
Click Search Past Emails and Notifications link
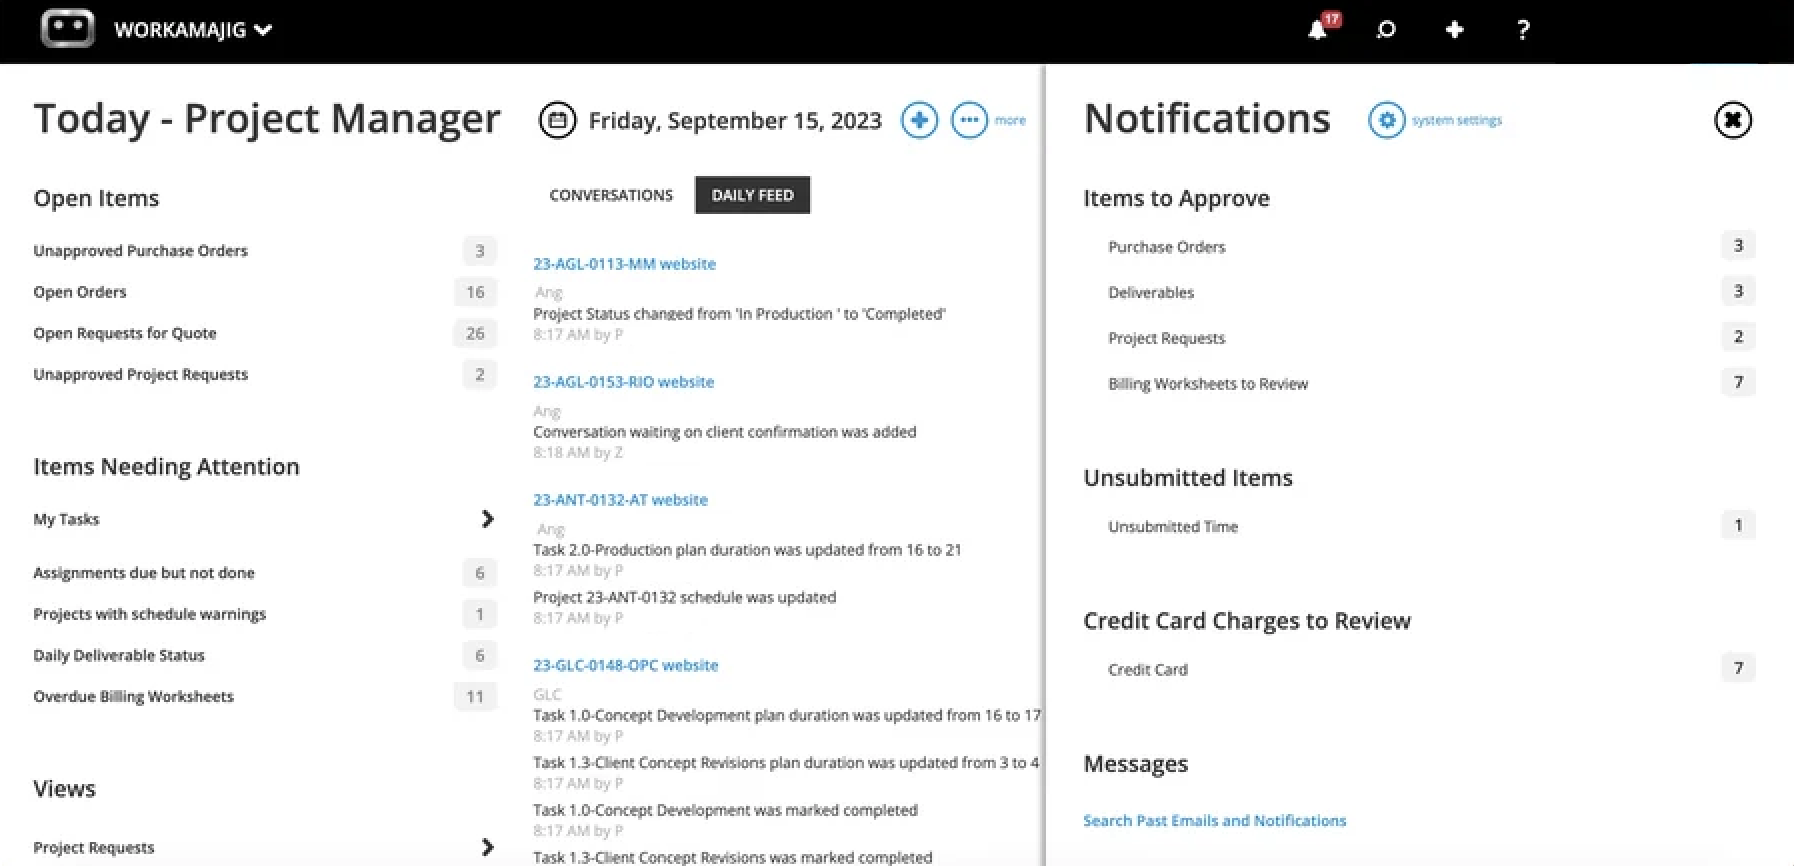click(x=1214, y=821)
